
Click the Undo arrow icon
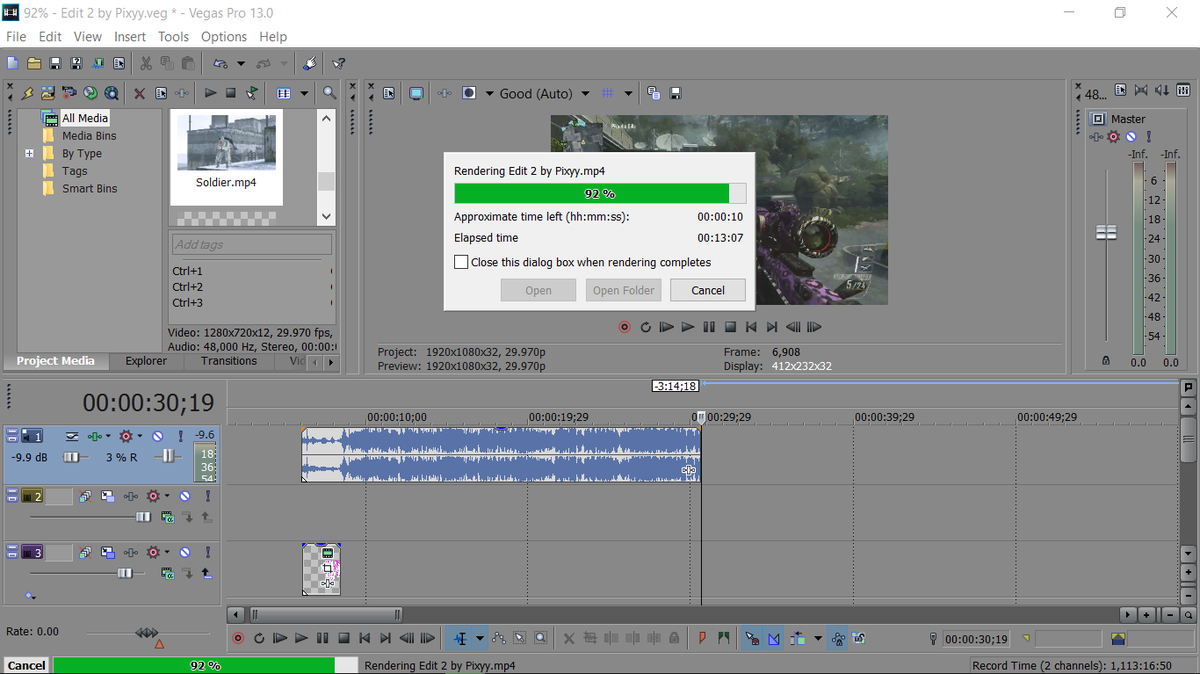pyautogui.click(x=220, y=63)
